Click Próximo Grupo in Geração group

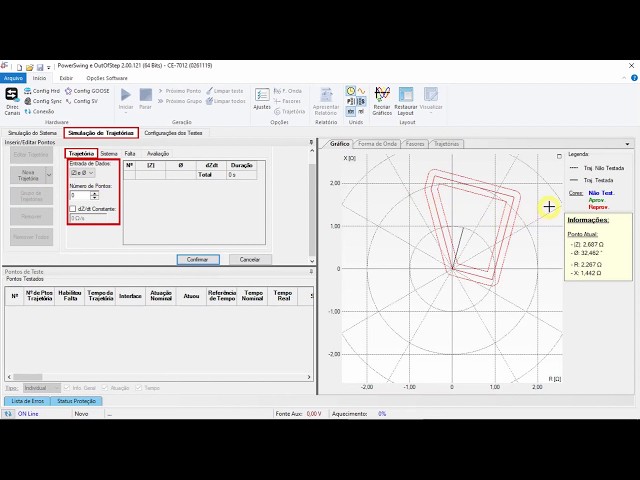[180, 101]
